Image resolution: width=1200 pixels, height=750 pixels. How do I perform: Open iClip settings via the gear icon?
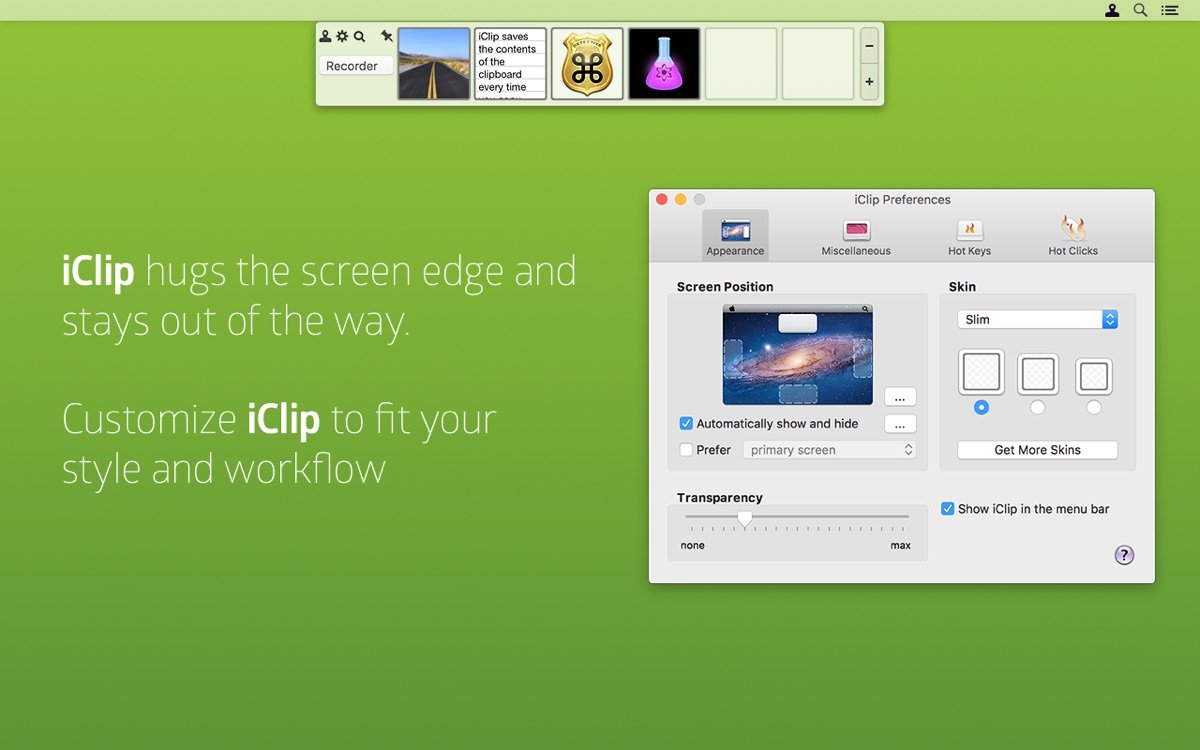click(340, 36)
